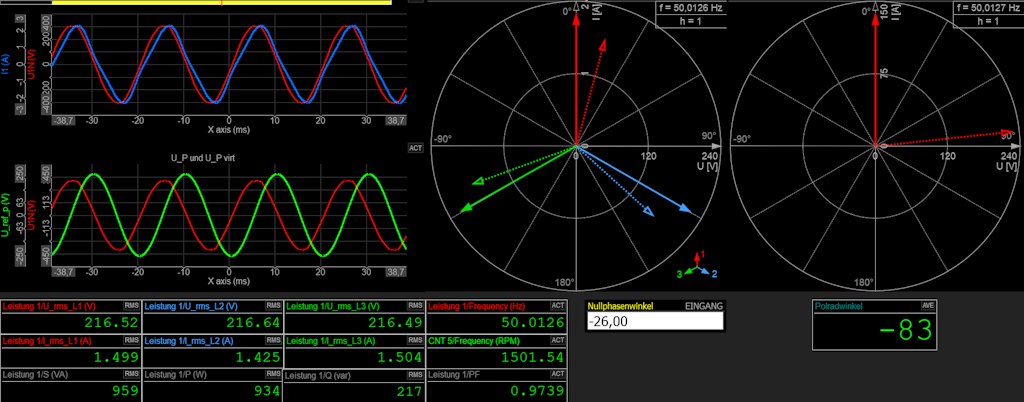Click U1N(V) axis label beside I1 (A)
This screenshot has width=1024, height=402.
[x=31, y=64]
